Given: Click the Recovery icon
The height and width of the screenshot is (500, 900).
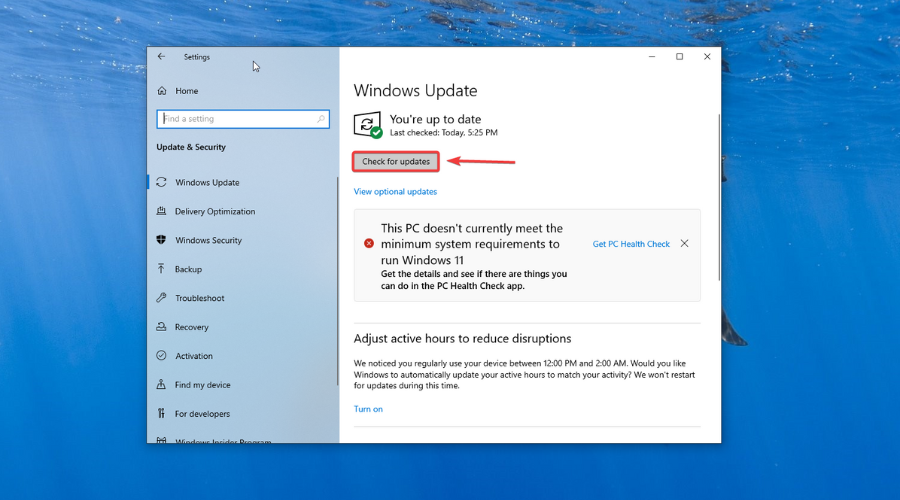Looking at the screenshot, I should [x=161, y=326].
